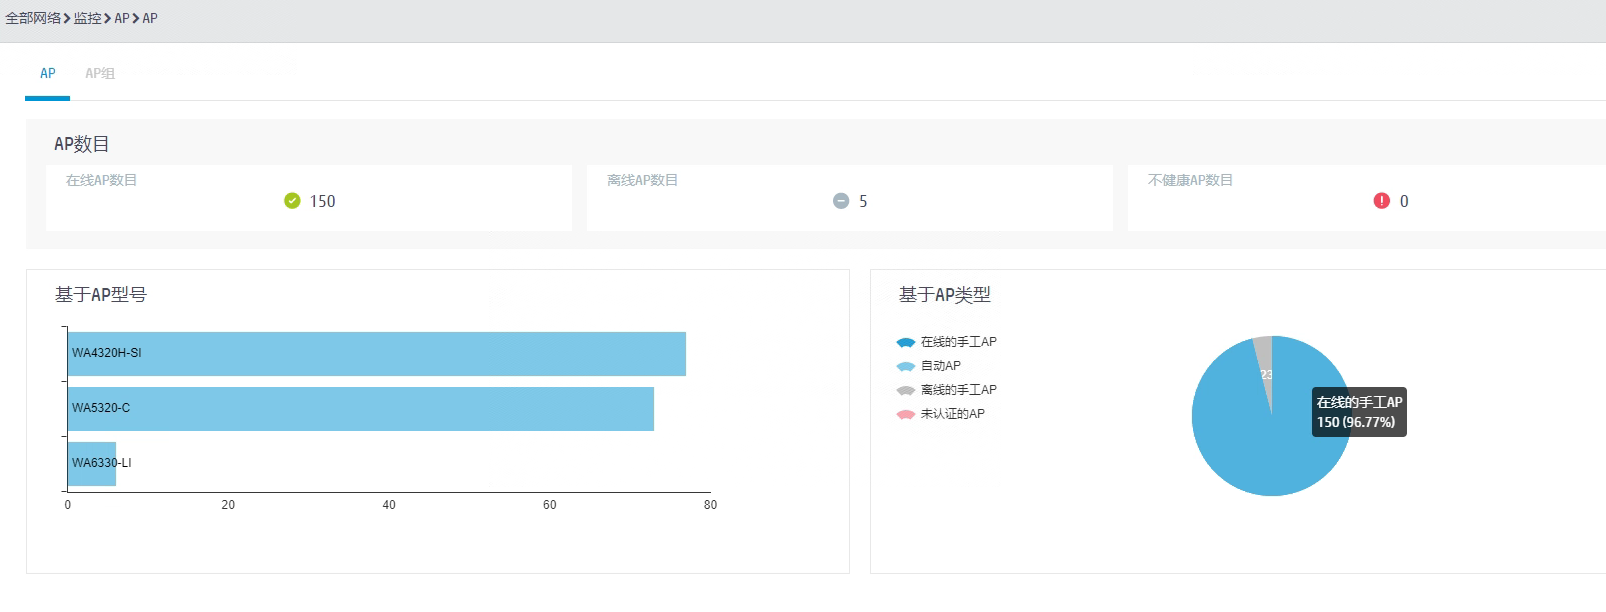Screen dimensions: 1606x612
Task: Toggle 未认证的AP legend marker
Action: (906, 414)
